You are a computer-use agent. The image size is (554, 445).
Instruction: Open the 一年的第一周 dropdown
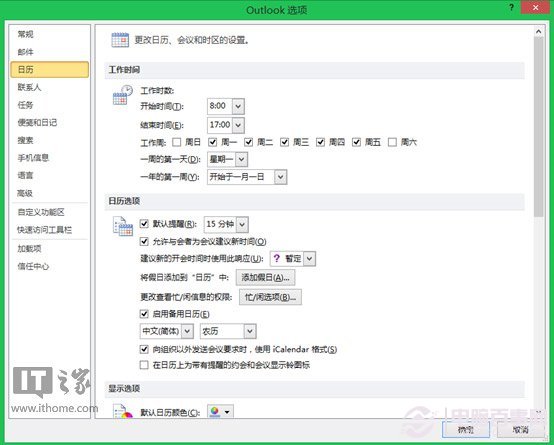click(281, 177)
